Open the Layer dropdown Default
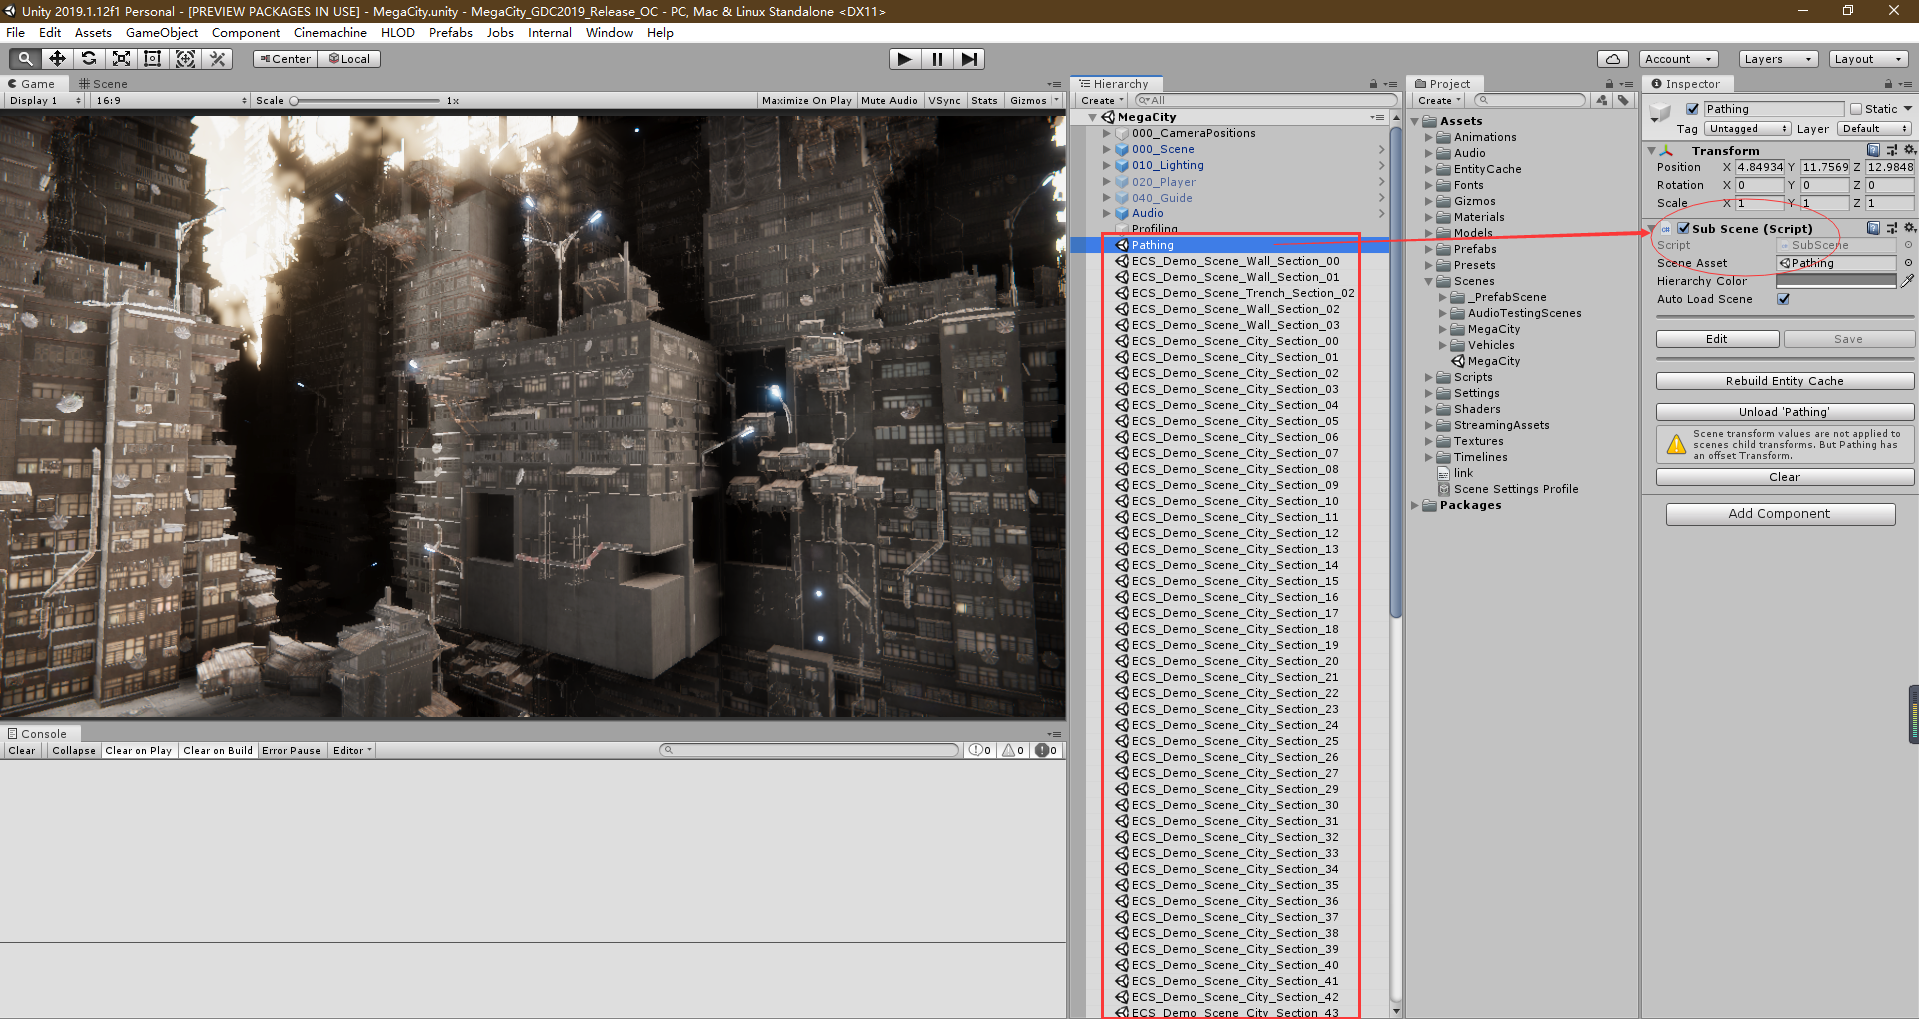The width and height of the screenshot is (1919, 1019). [1874, 129]
